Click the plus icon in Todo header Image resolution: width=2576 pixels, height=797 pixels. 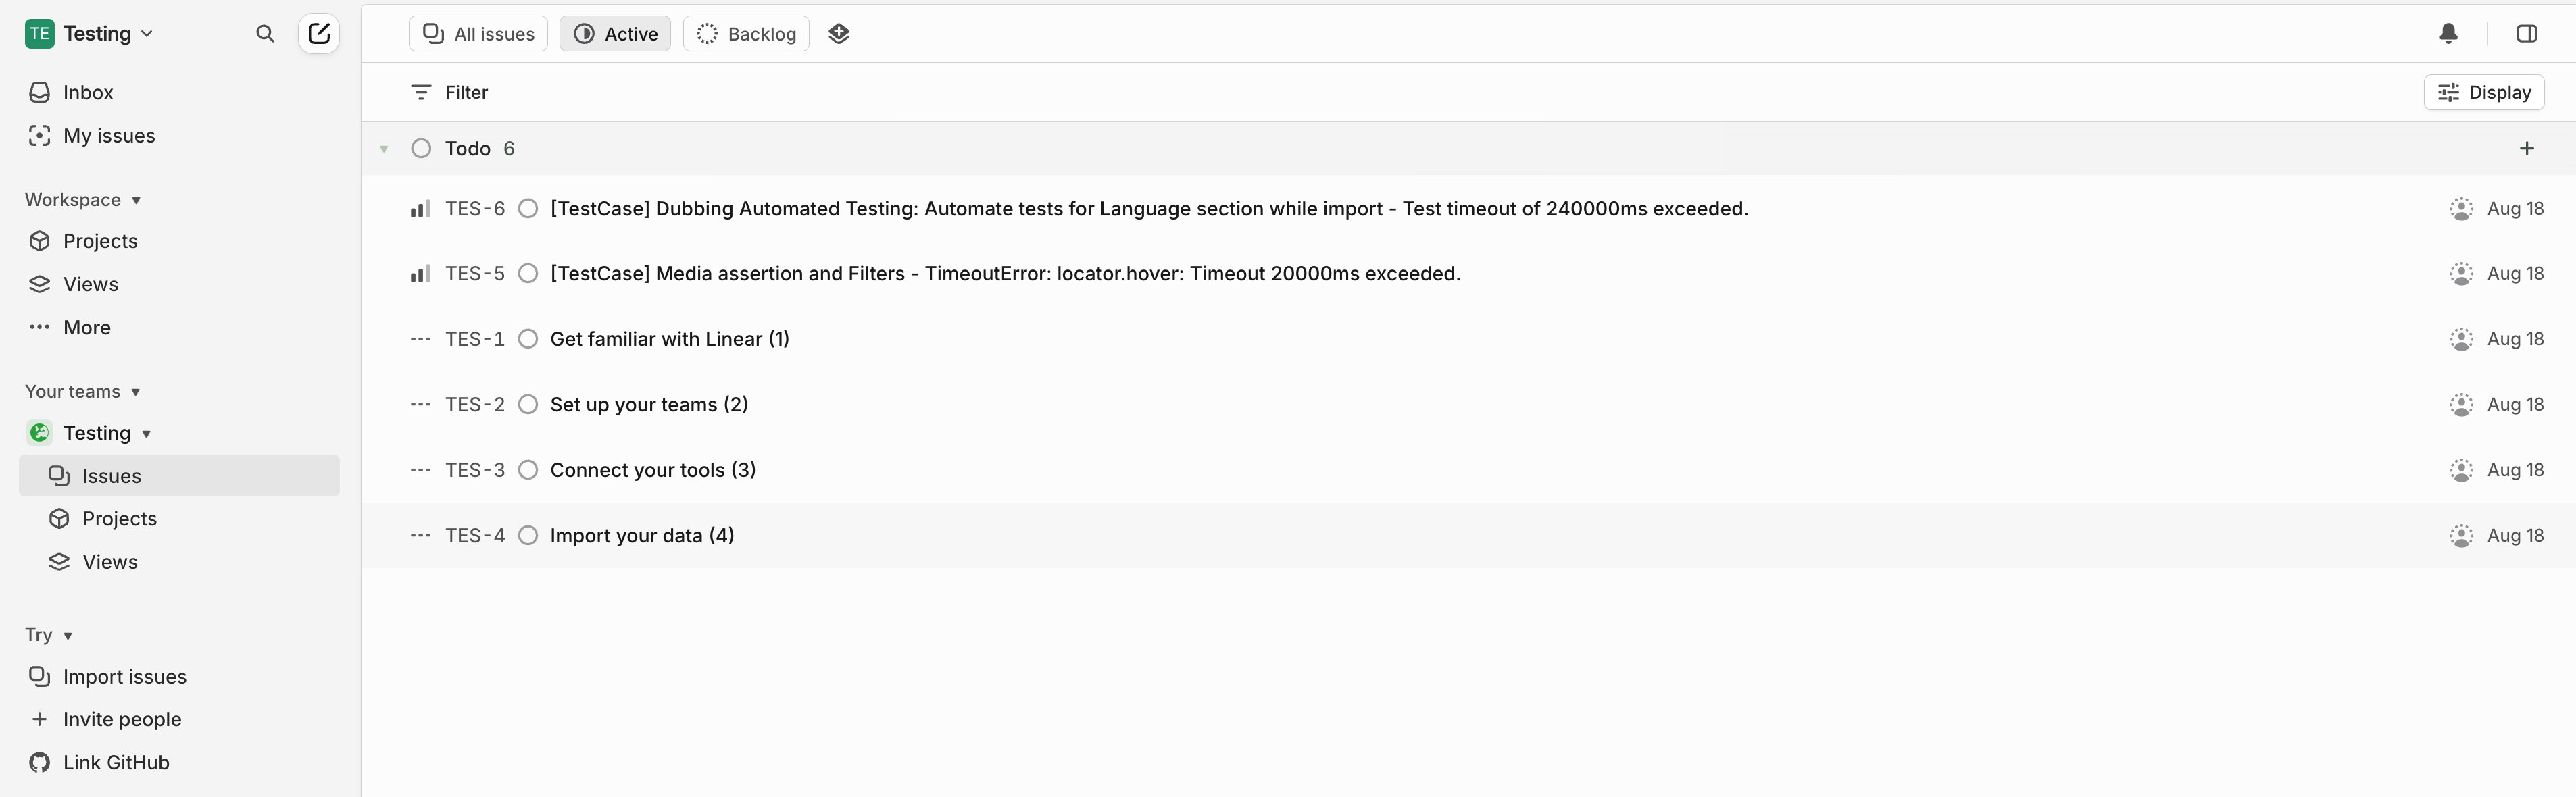coord(2526,149)
